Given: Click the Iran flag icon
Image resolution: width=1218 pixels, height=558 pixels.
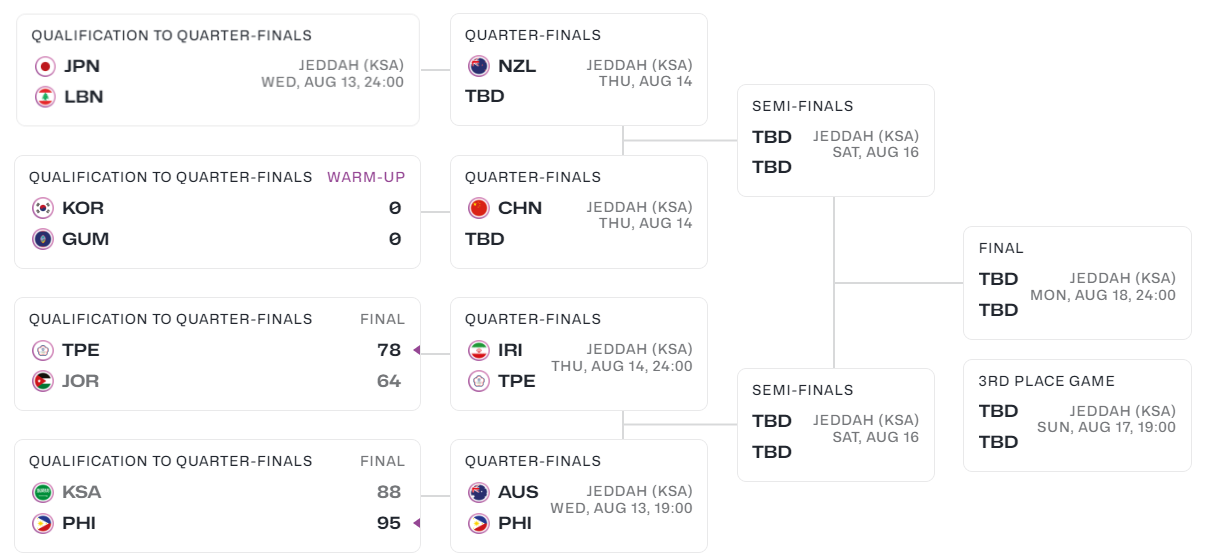Looking at the screenshot, I should click(479, 350).
